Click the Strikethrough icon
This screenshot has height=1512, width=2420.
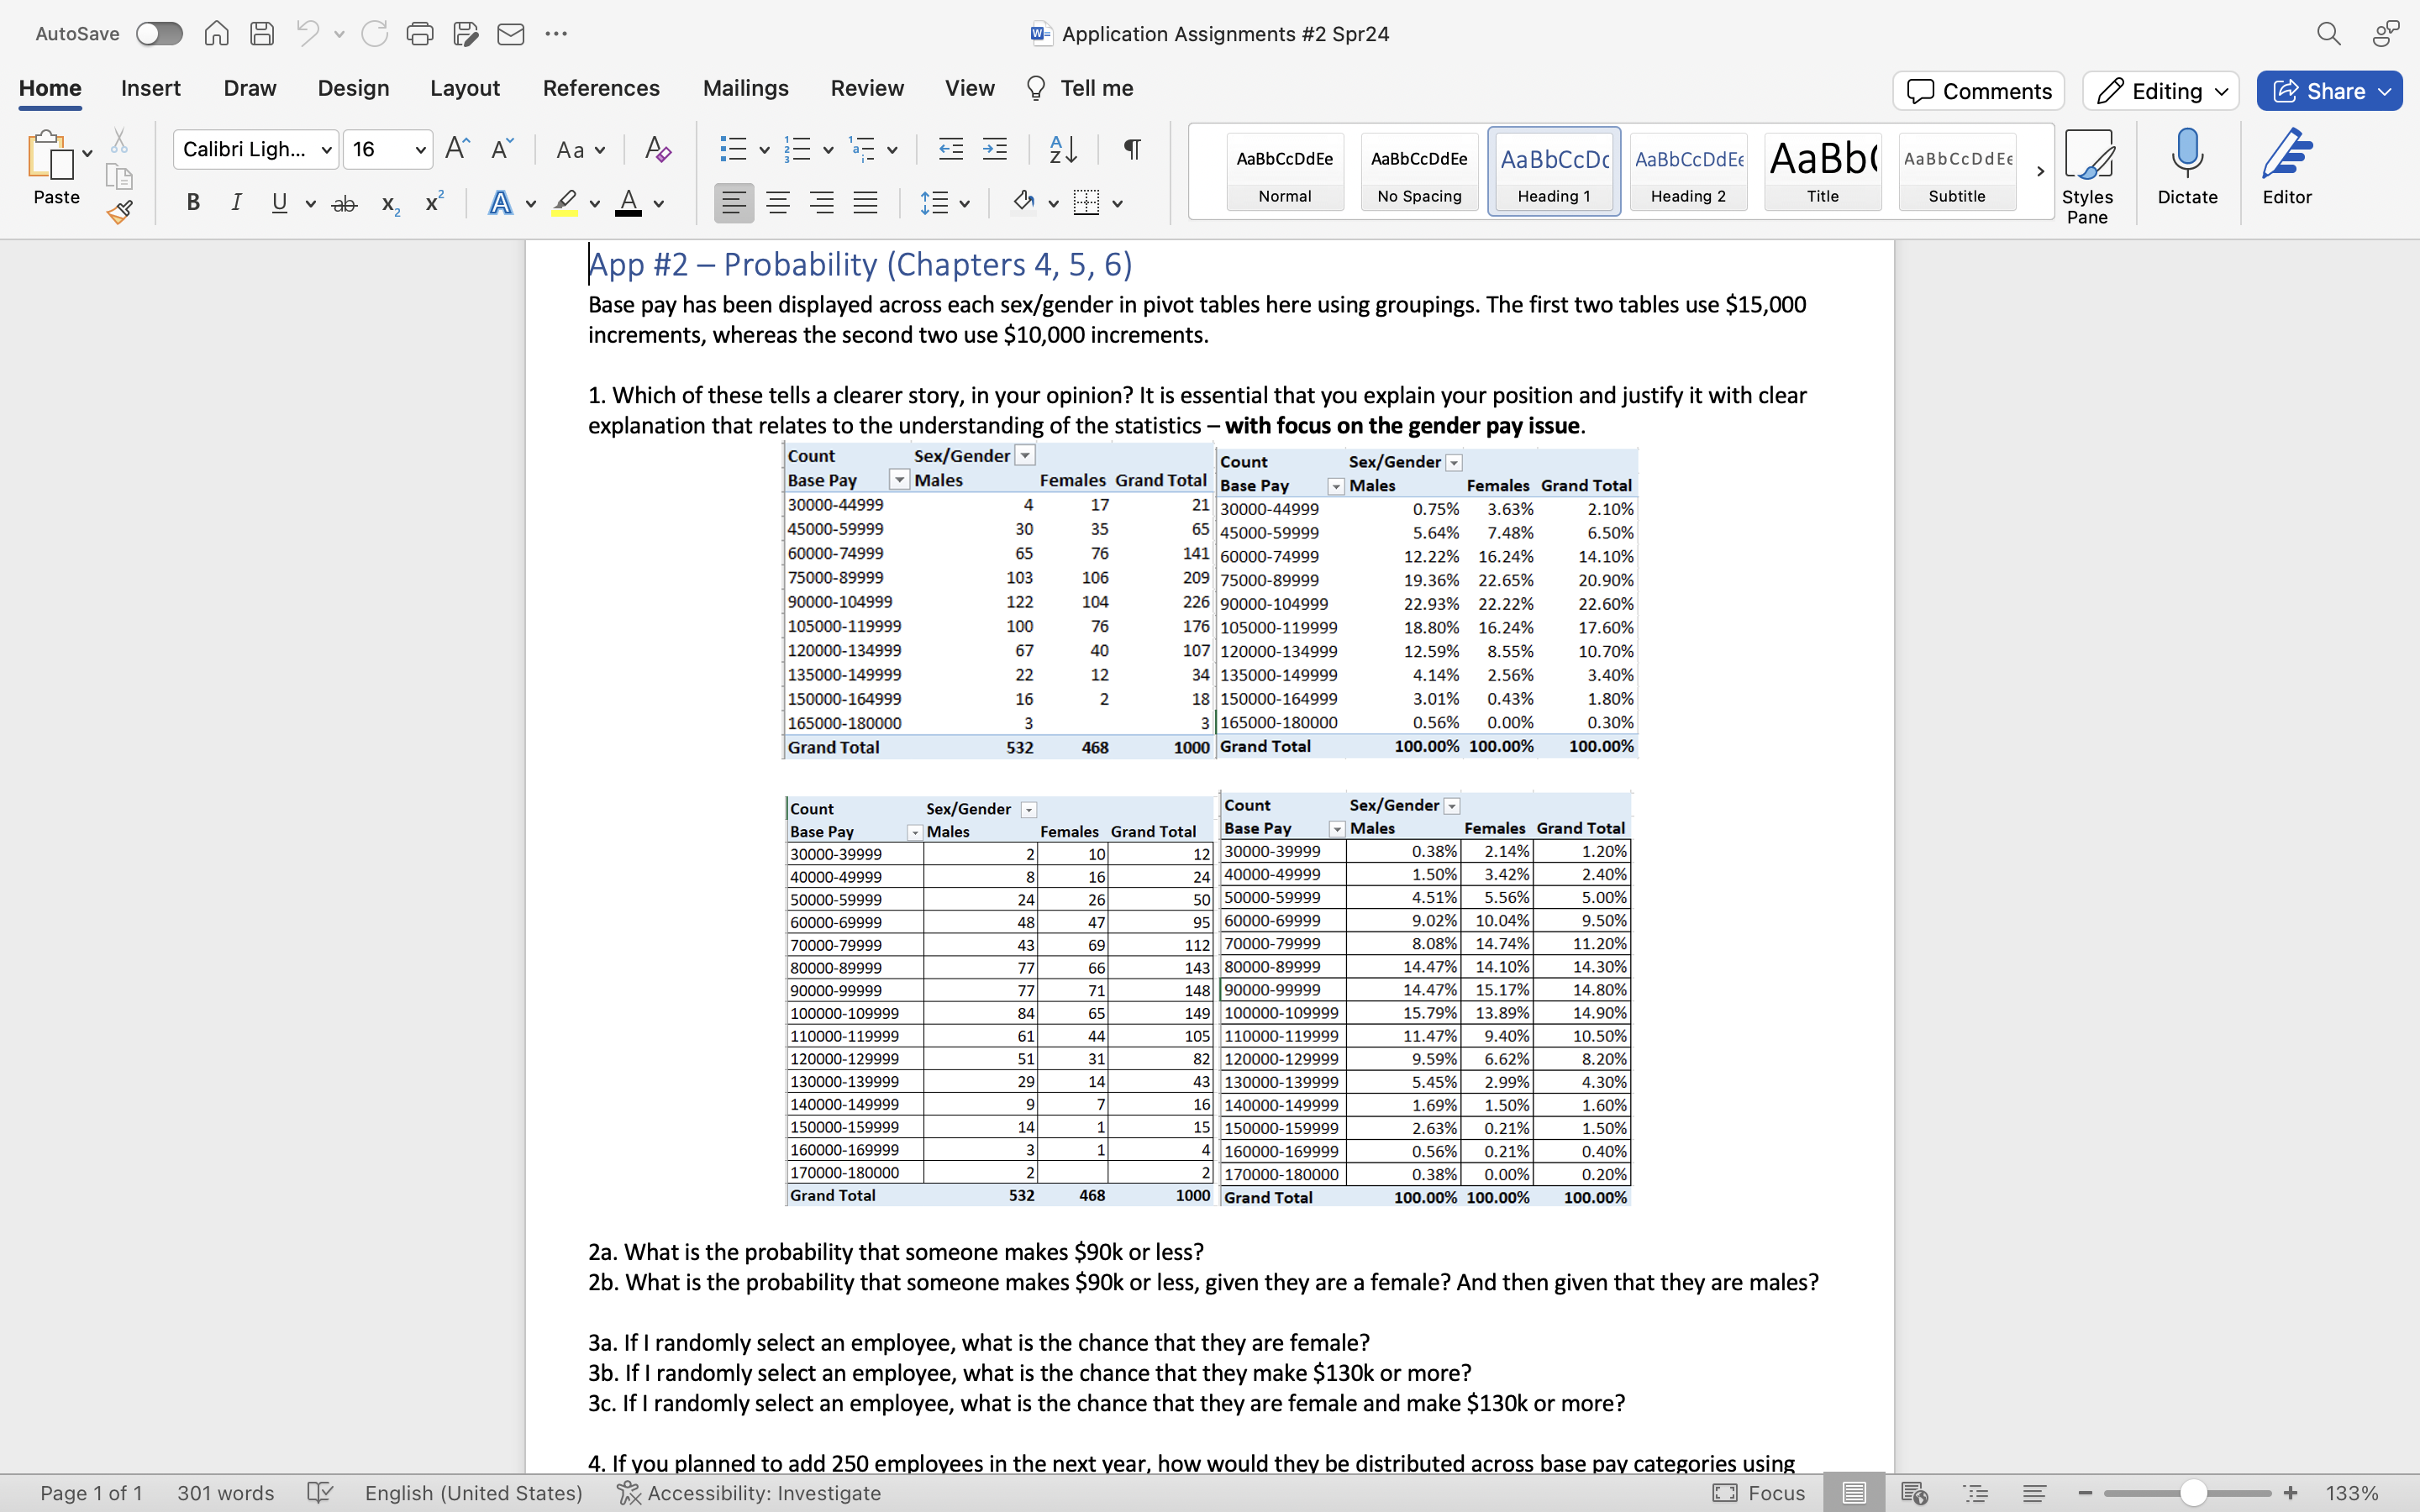click(344, 204)
